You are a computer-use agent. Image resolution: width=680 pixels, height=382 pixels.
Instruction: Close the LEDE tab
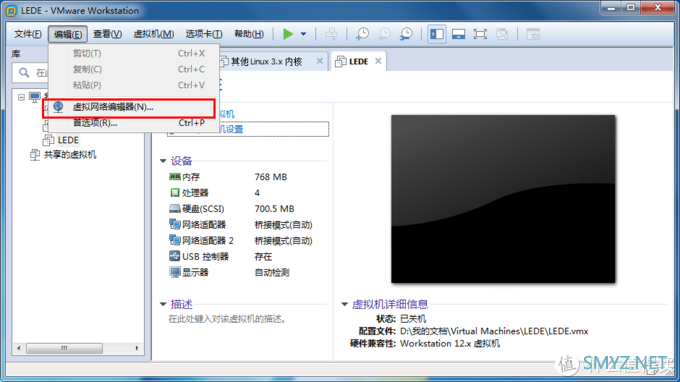[x=378, y=61]
